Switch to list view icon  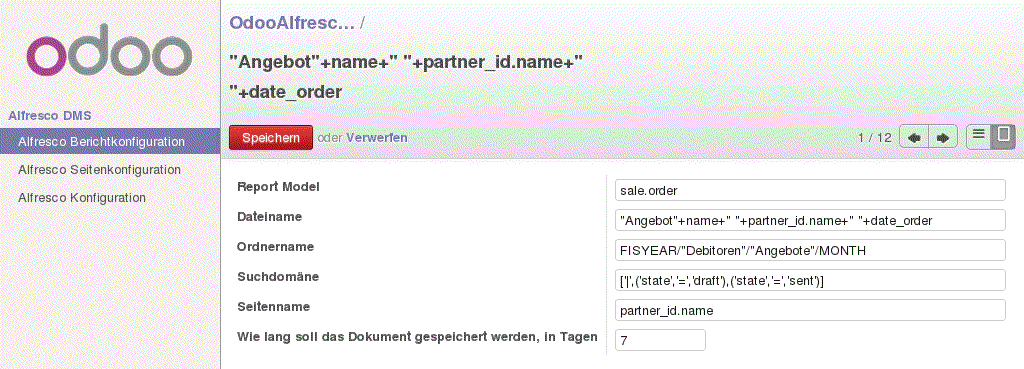(x=978, y=137)
